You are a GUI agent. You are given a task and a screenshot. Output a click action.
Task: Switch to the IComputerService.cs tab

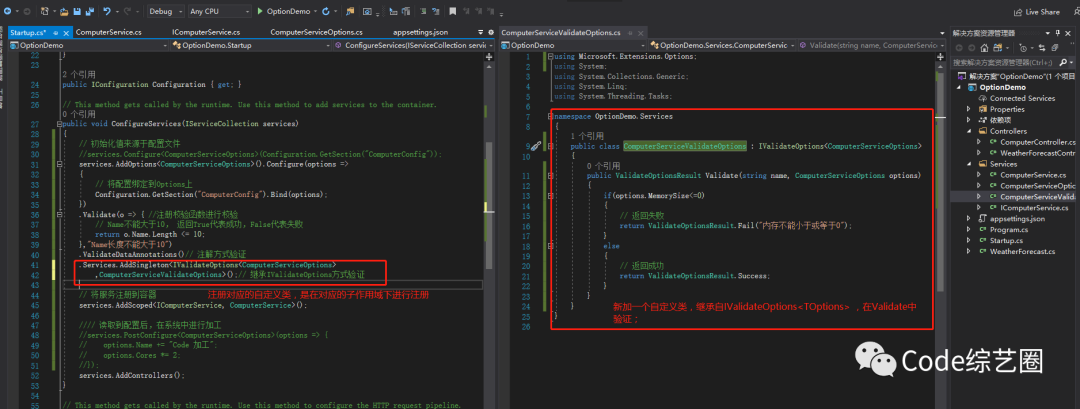[206, 32]
